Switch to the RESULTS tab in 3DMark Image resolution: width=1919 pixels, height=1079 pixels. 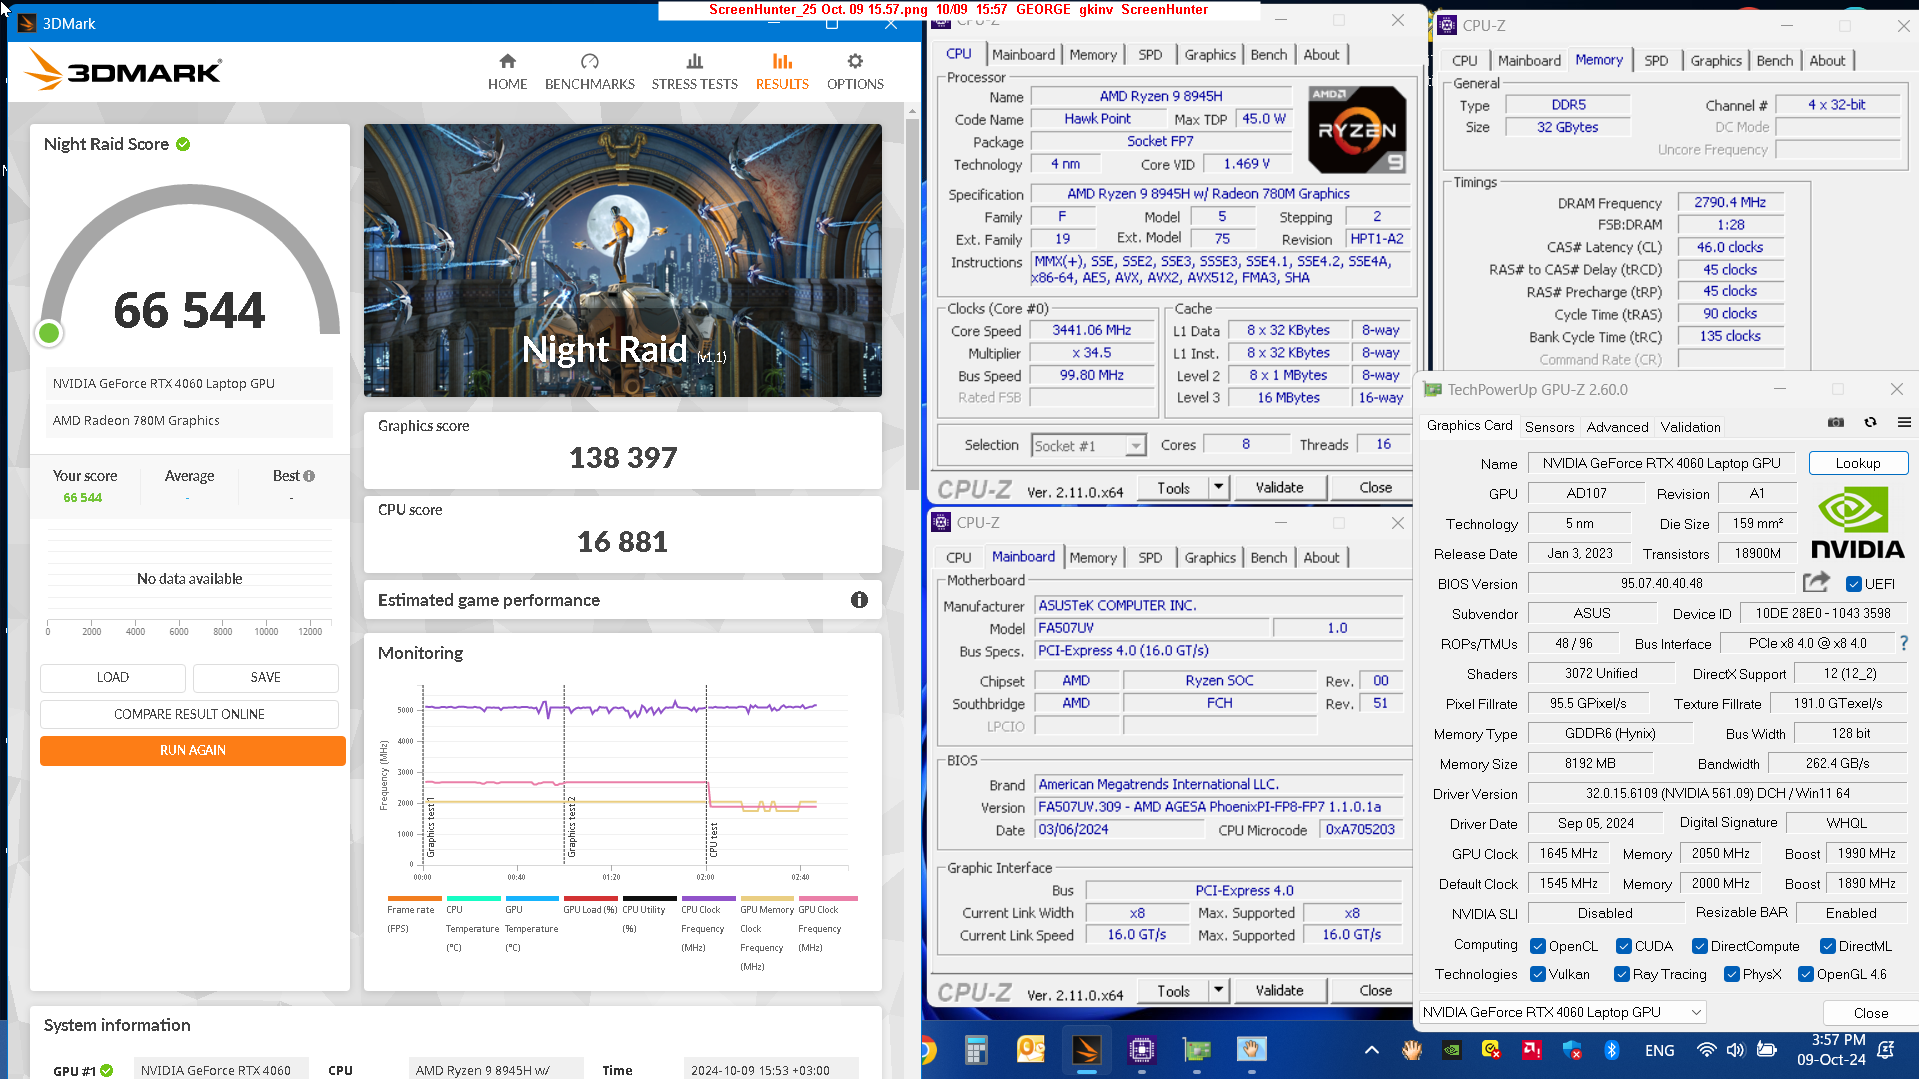tap(782, 72)
